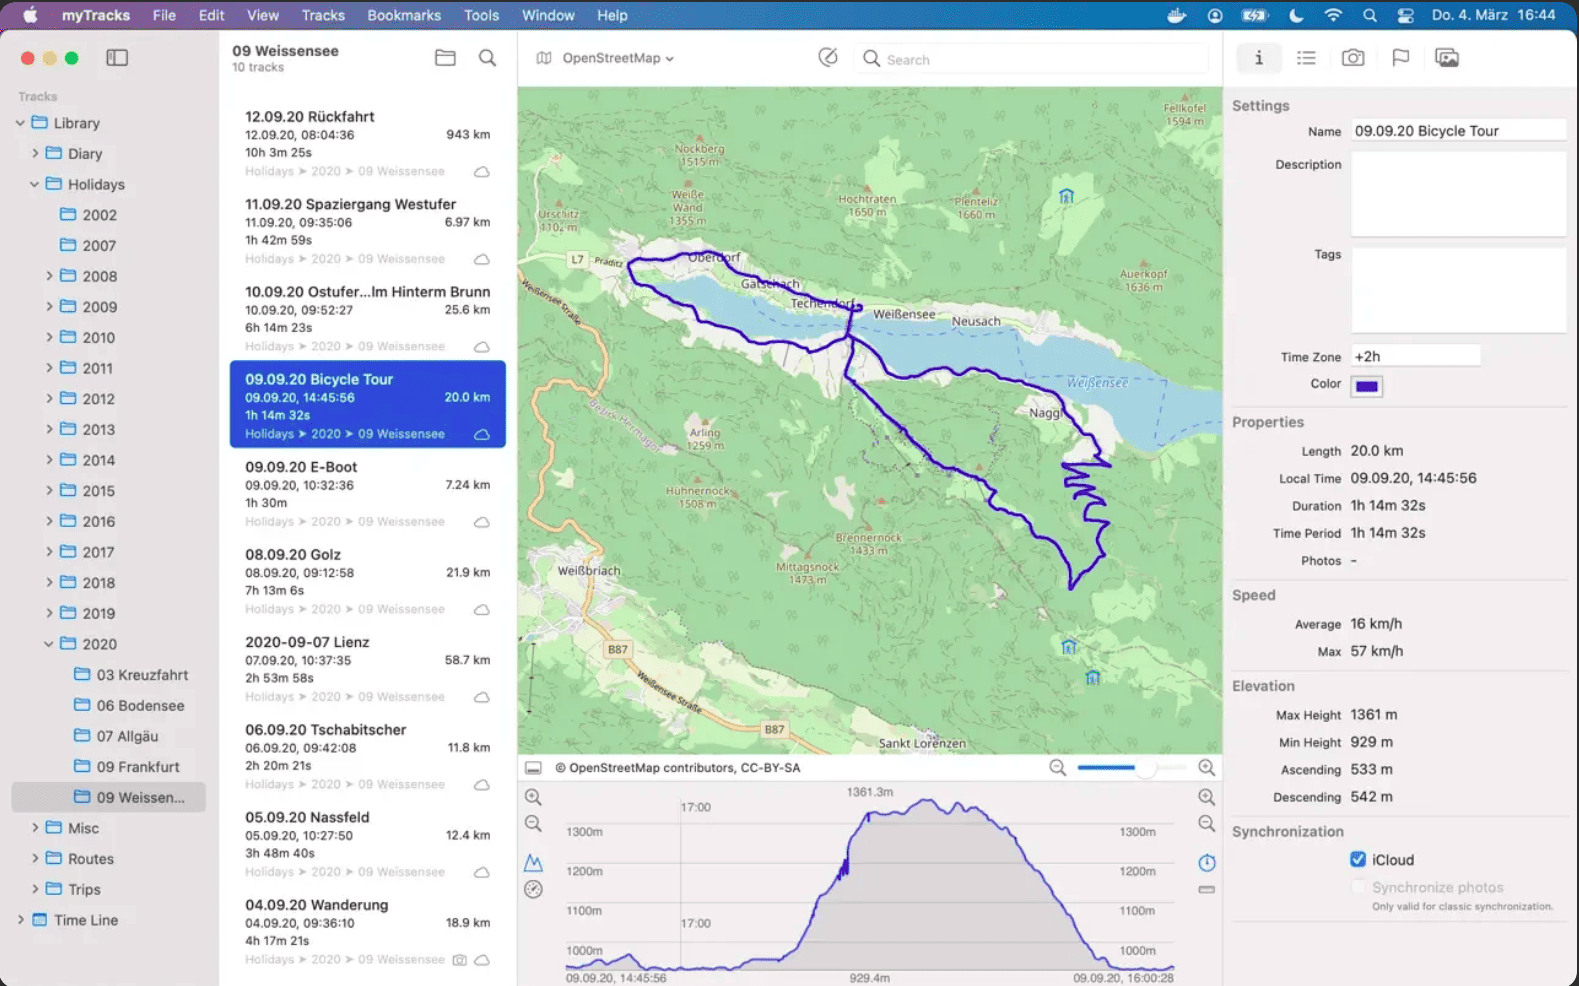
Task: Collapse the 2020 folder
Action: [49, 644]
